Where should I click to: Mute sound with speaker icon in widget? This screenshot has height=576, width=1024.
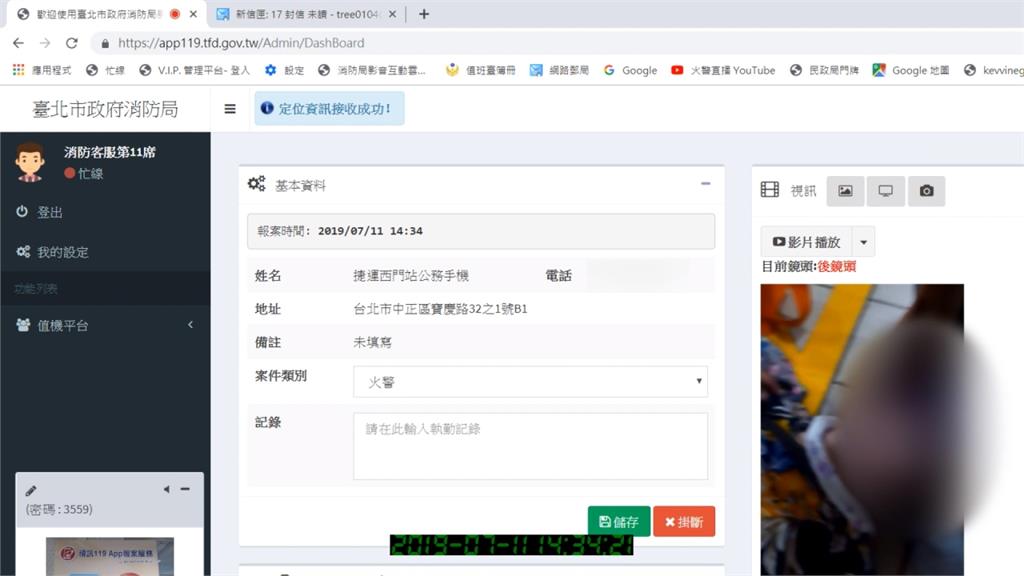[167, 489]
